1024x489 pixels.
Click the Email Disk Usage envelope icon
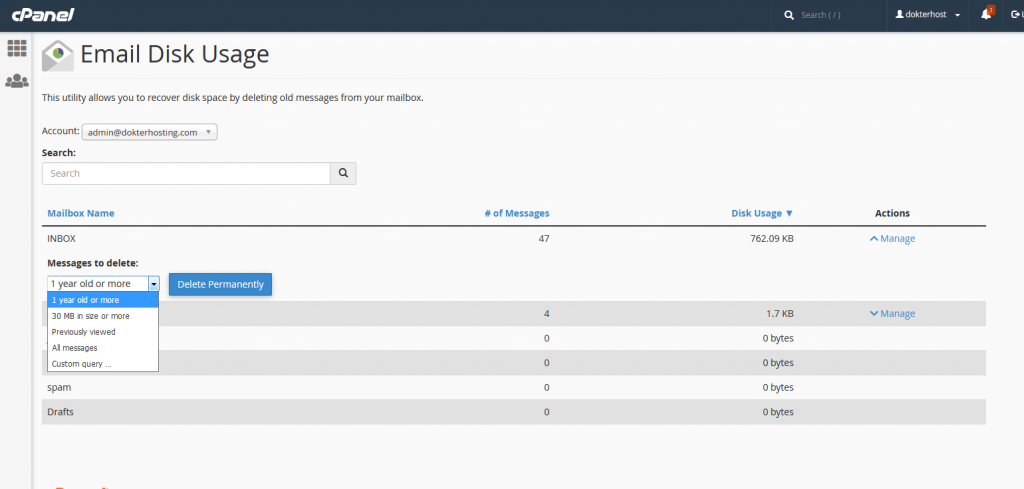pyautogui.click(x=58, y=55)
